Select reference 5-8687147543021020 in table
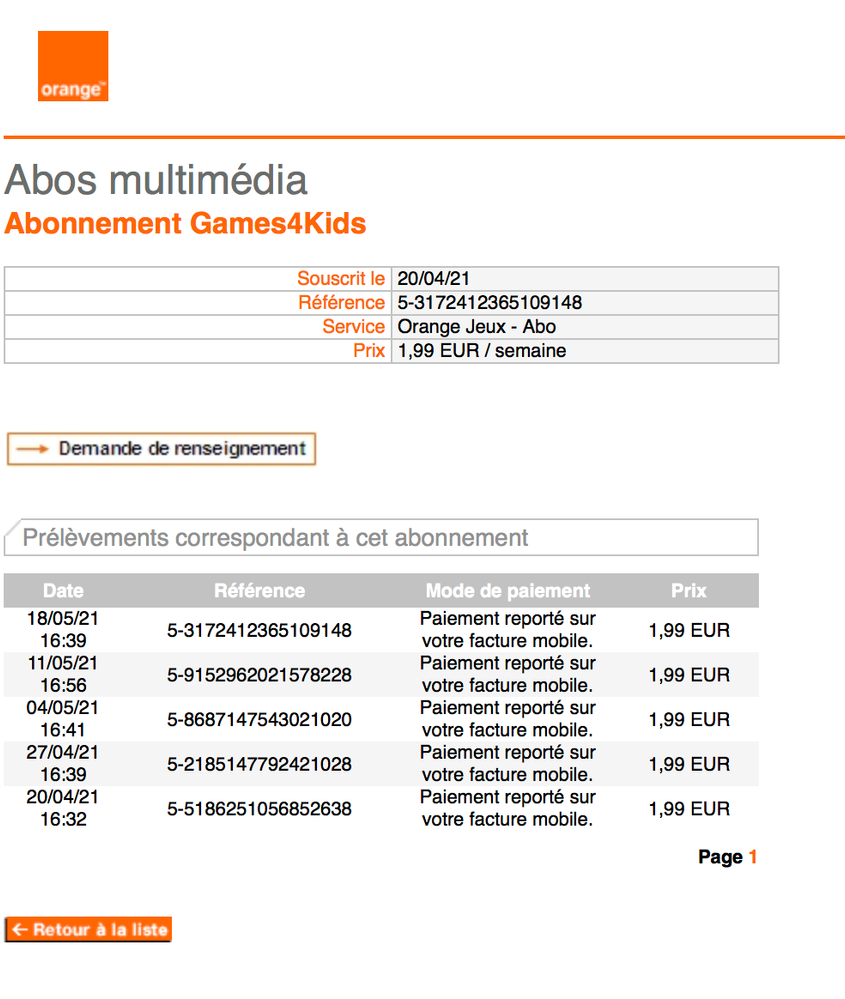Image resolution: width=845 pixels, height=999 pixels. 259,720
